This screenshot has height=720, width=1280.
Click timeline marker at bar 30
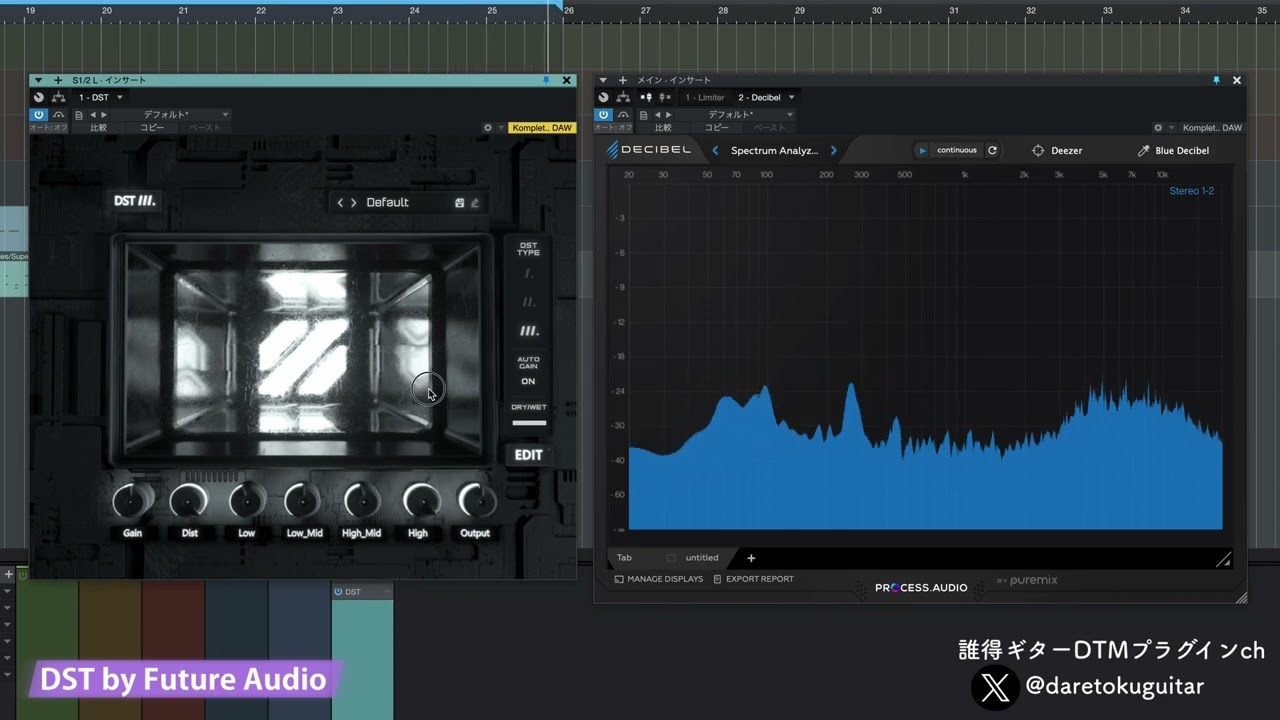point(877,10)
